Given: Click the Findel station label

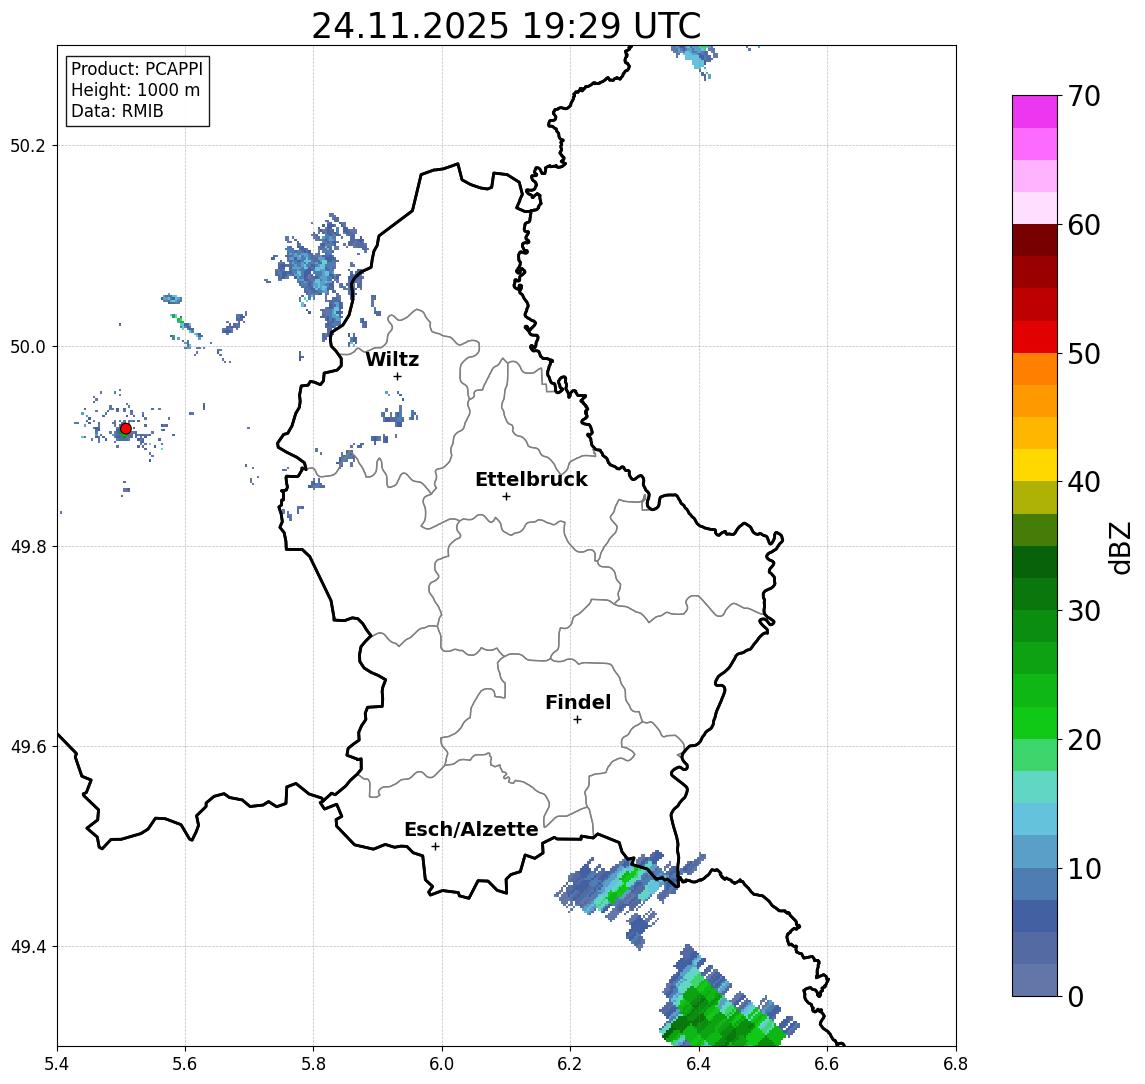Looking at the screenshot, I should [x=578, y=702].
